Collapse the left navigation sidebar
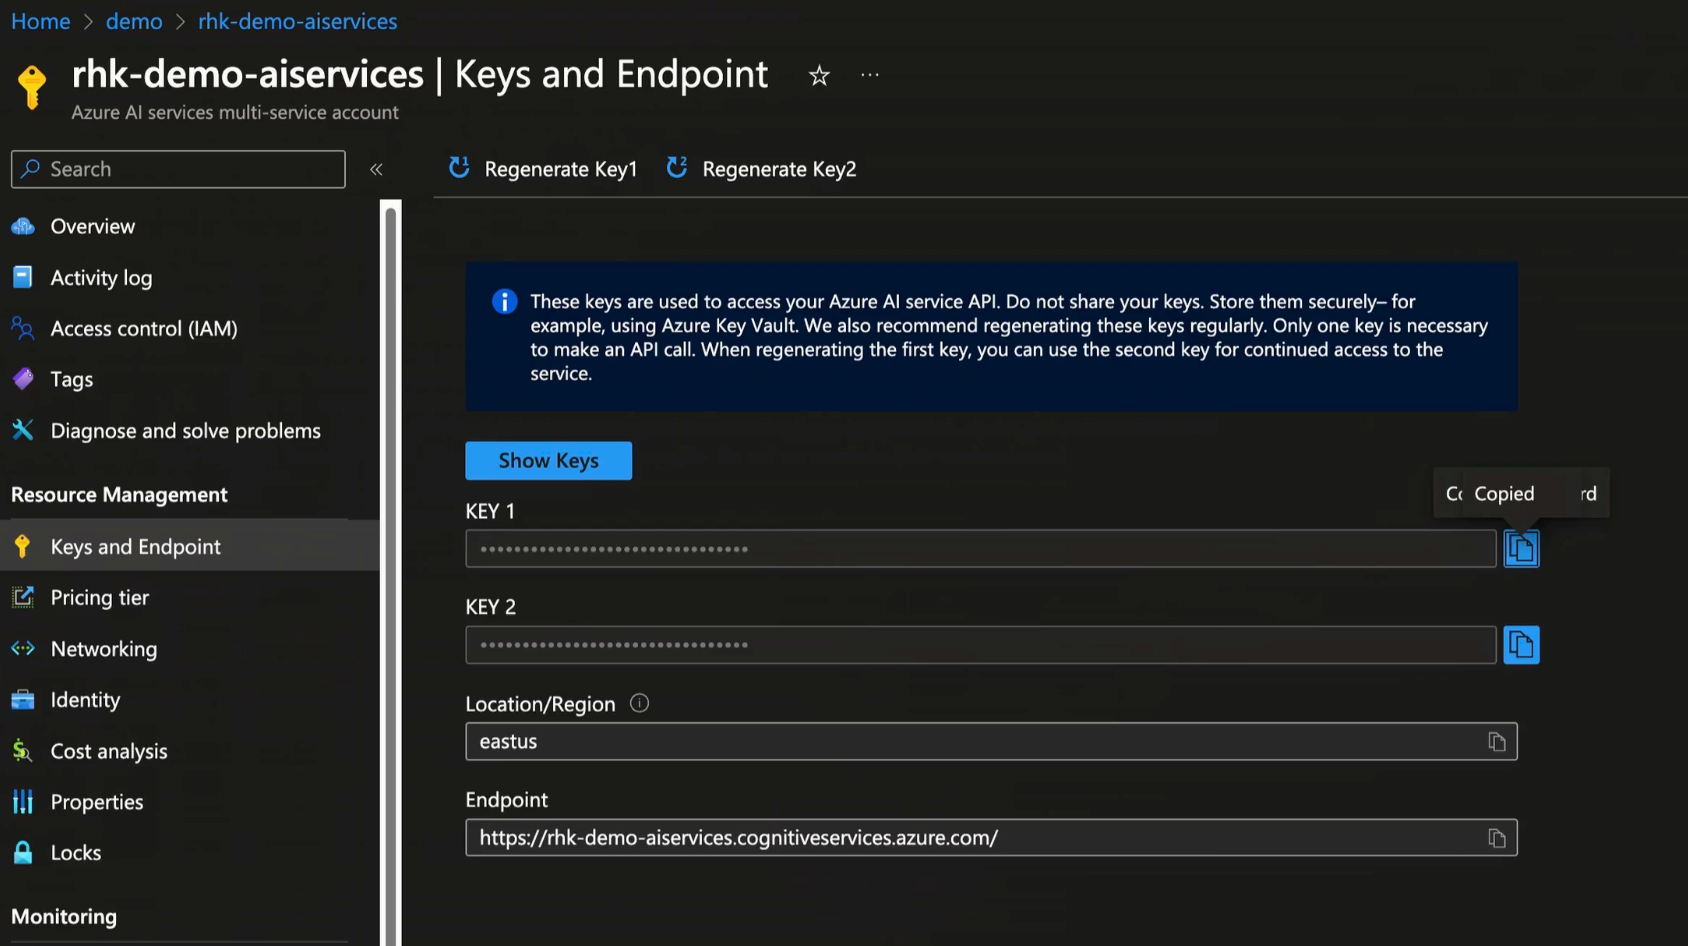Viewport: 1688px width, 946px height. [376, 170]
